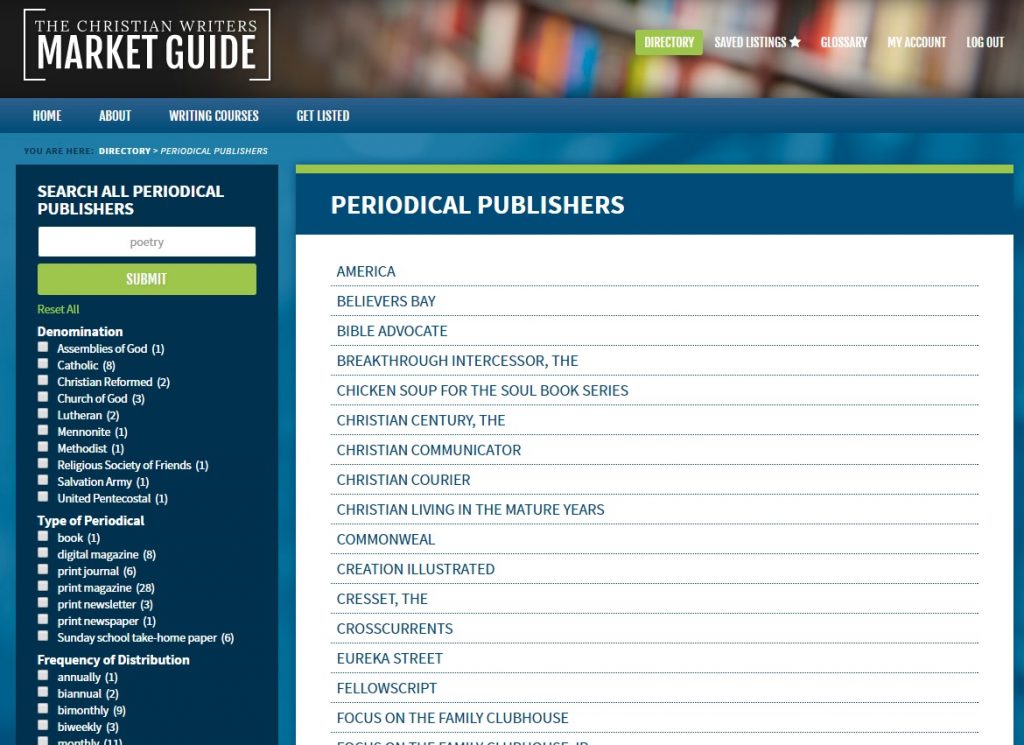This screenshot has height=745, width=1024.
Task: Click Directory breadcrumb link
Action: (x=125, y=151)
